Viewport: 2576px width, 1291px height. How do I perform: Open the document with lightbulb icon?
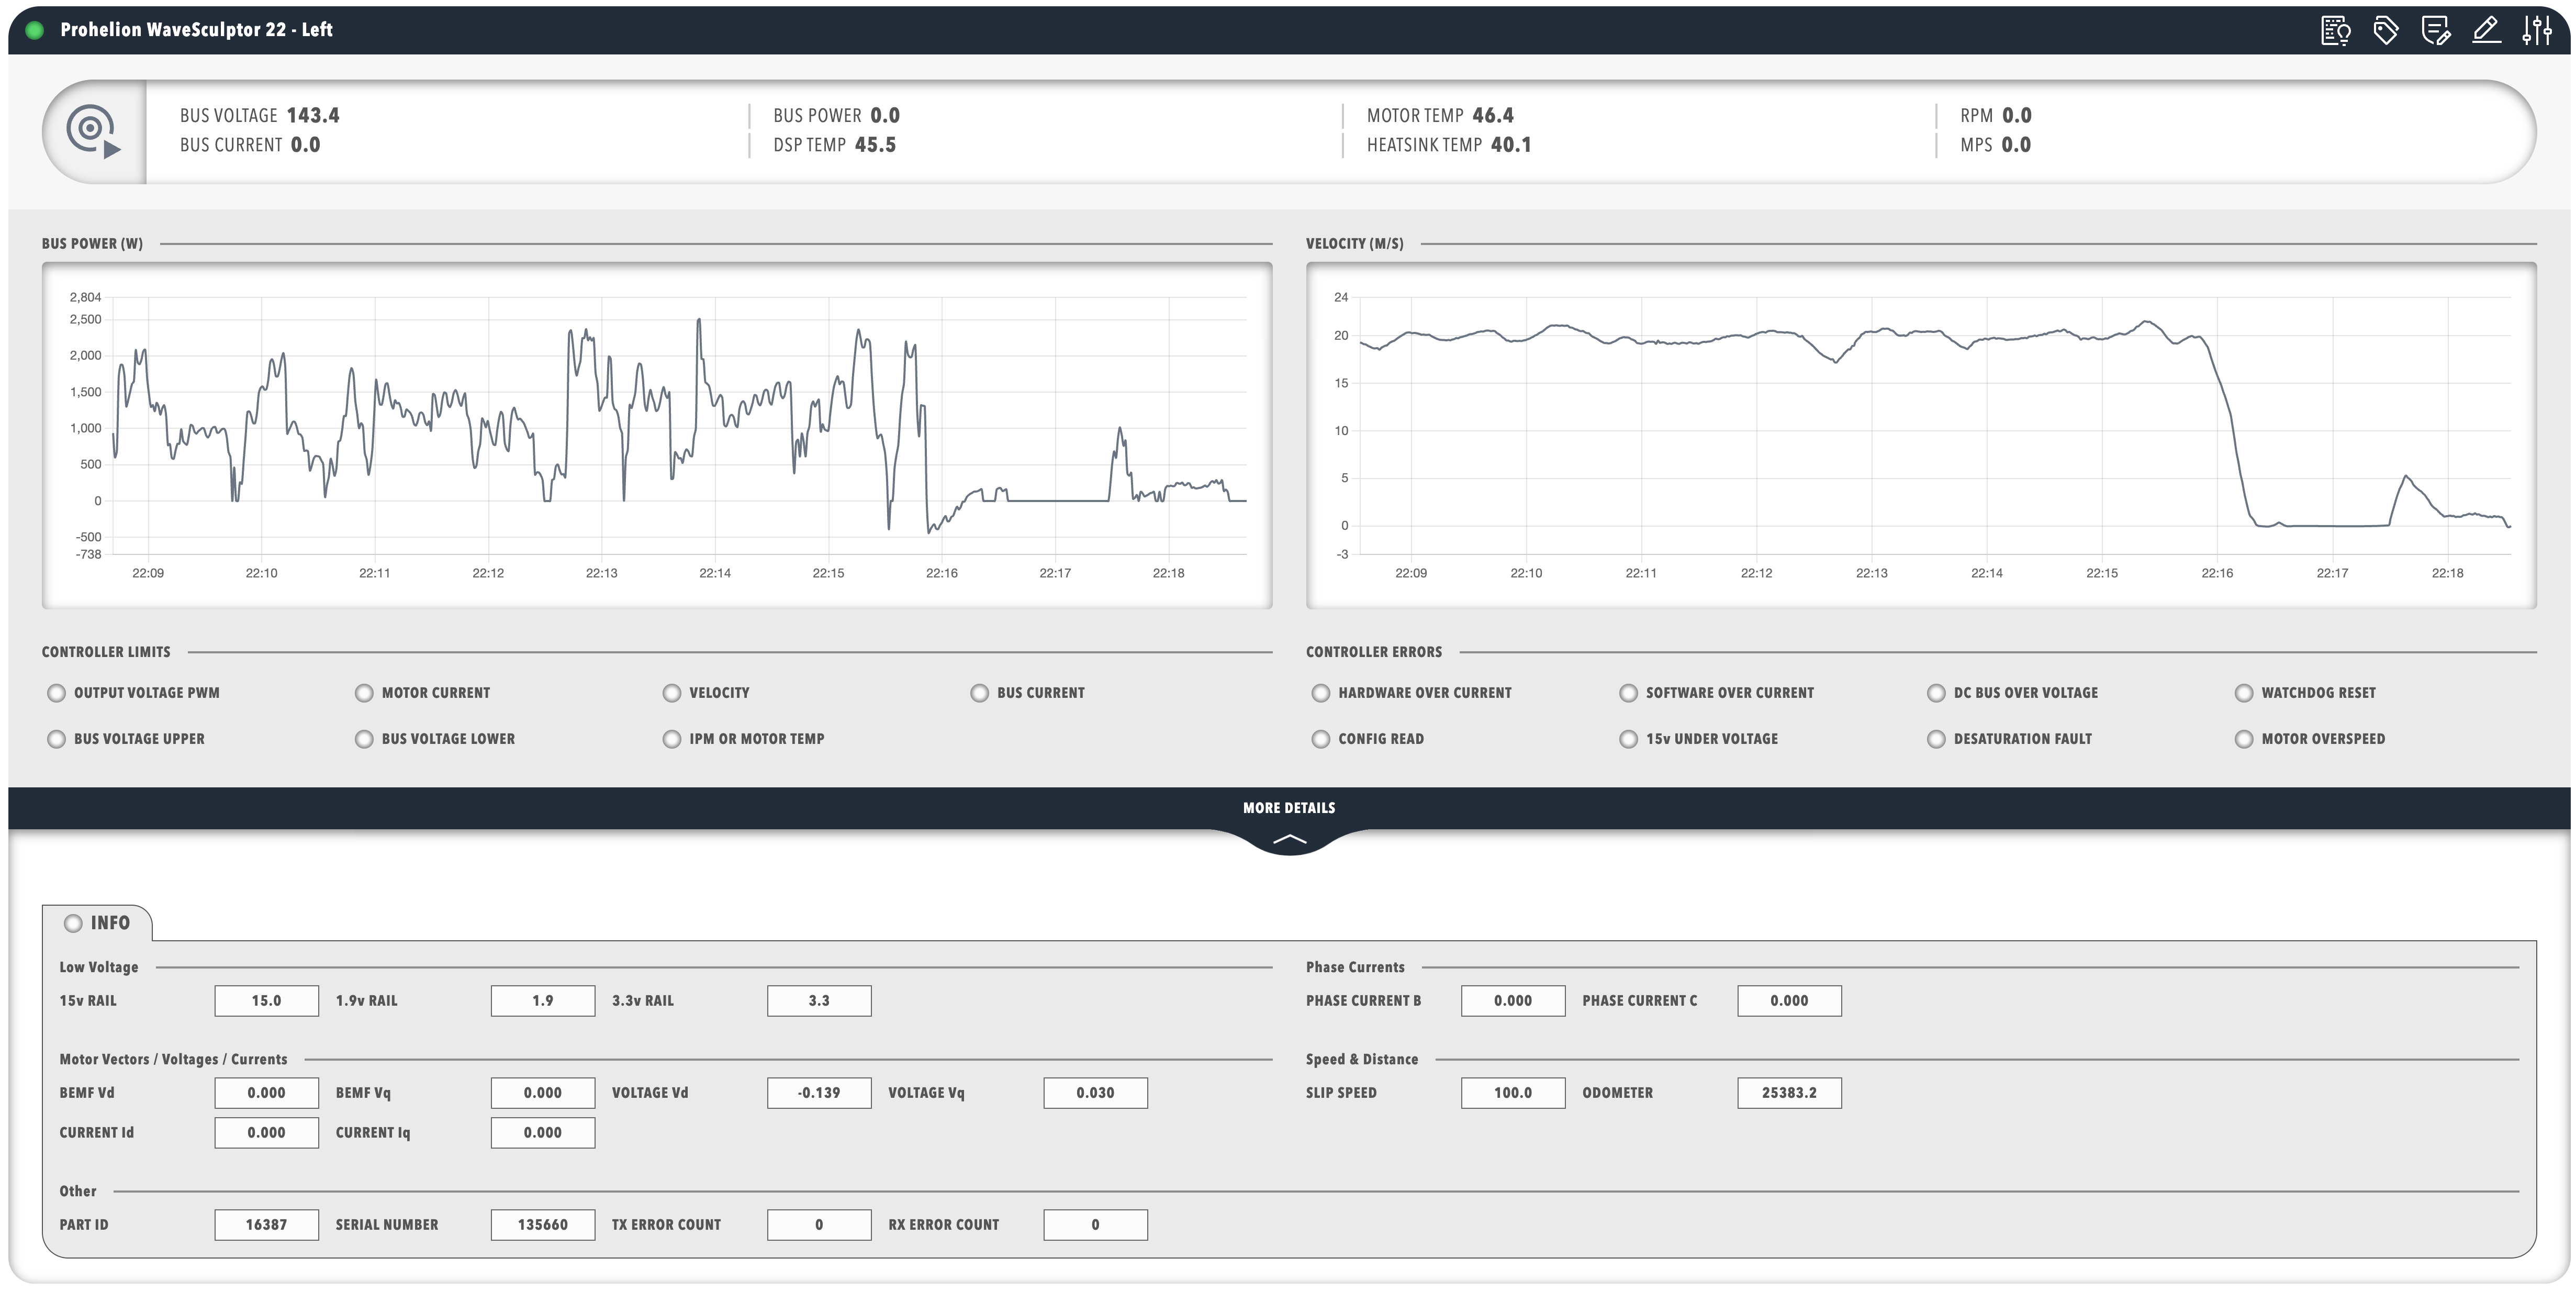2335,31
